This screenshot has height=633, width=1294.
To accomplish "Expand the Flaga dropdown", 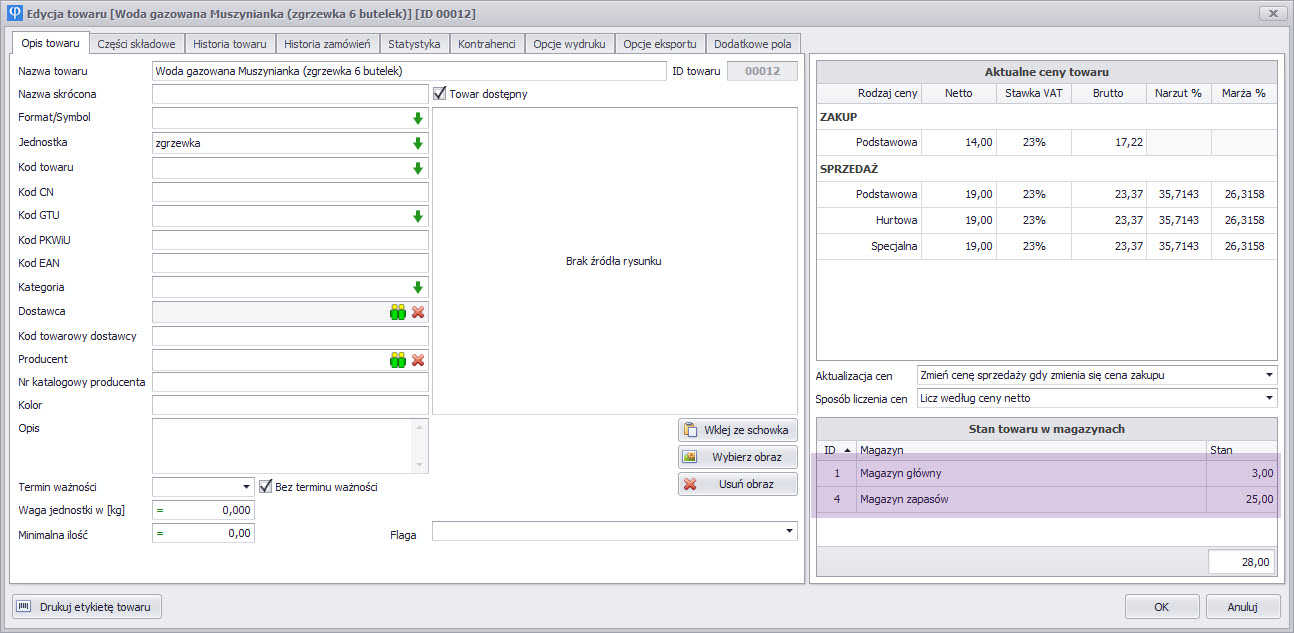I will pyautogui.click(x=788, y=532).
